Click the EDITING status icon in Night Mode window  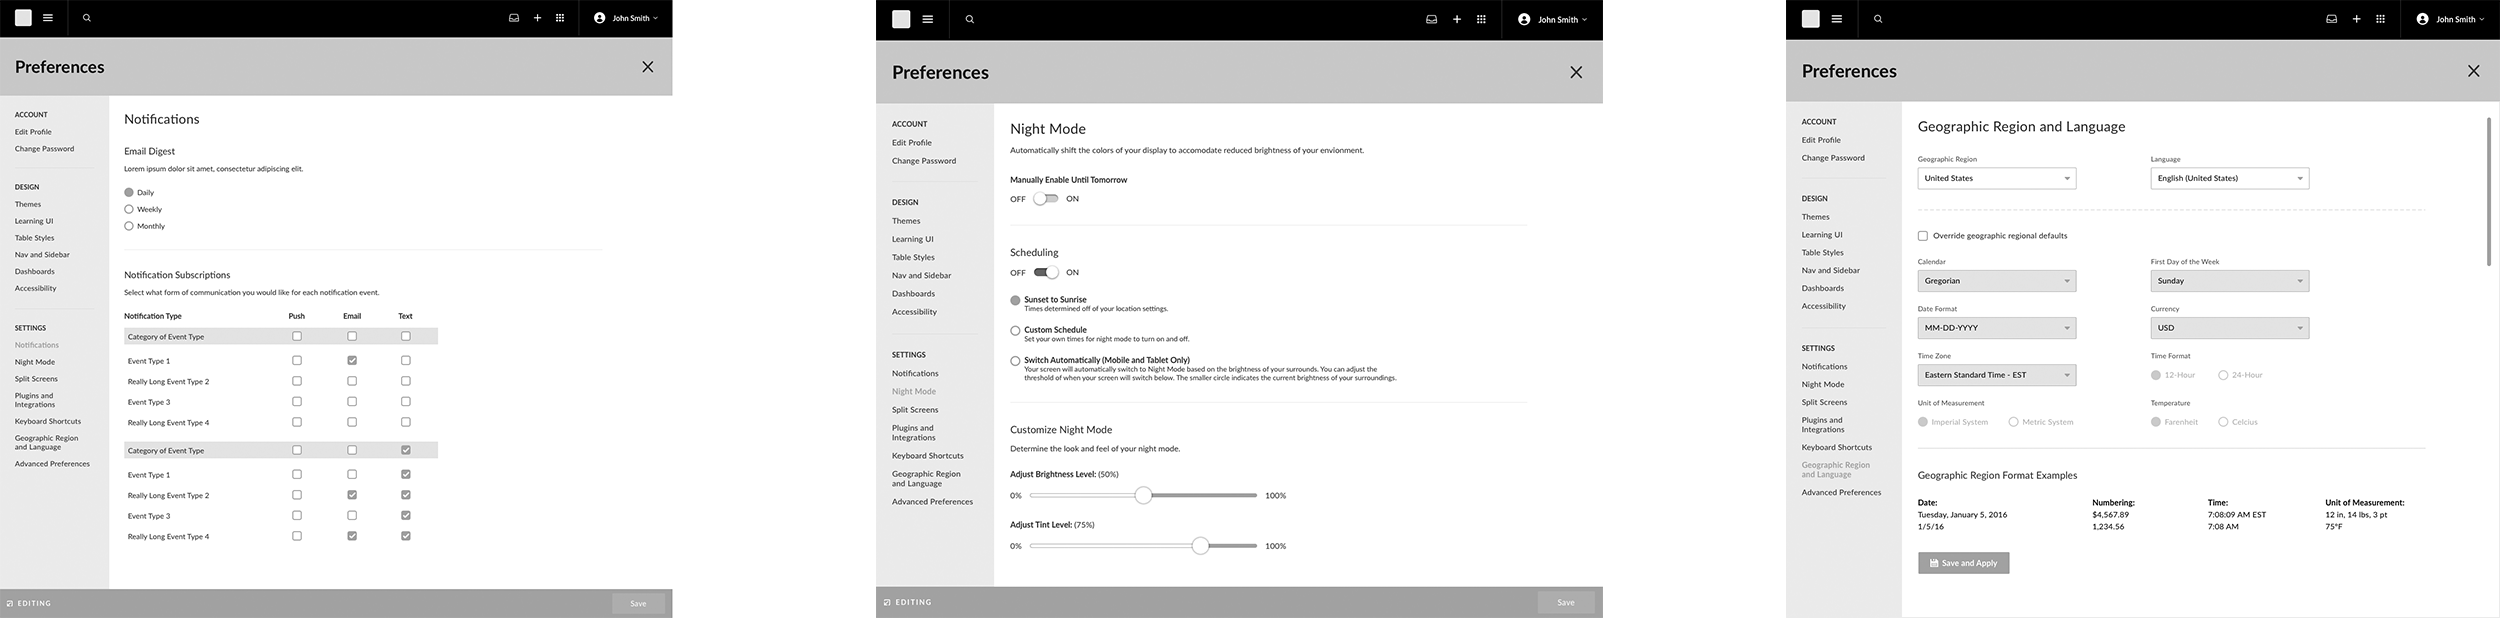887,603
